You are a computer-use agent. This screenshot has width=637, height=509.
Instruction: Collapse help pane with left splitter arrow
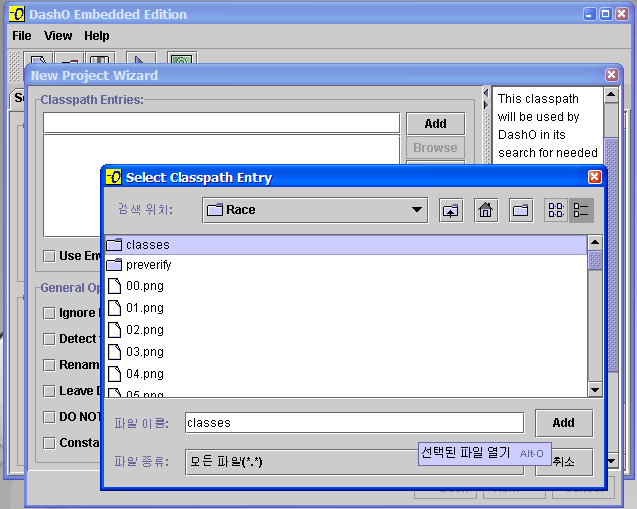pyautogui.click(x=486, y=93)
